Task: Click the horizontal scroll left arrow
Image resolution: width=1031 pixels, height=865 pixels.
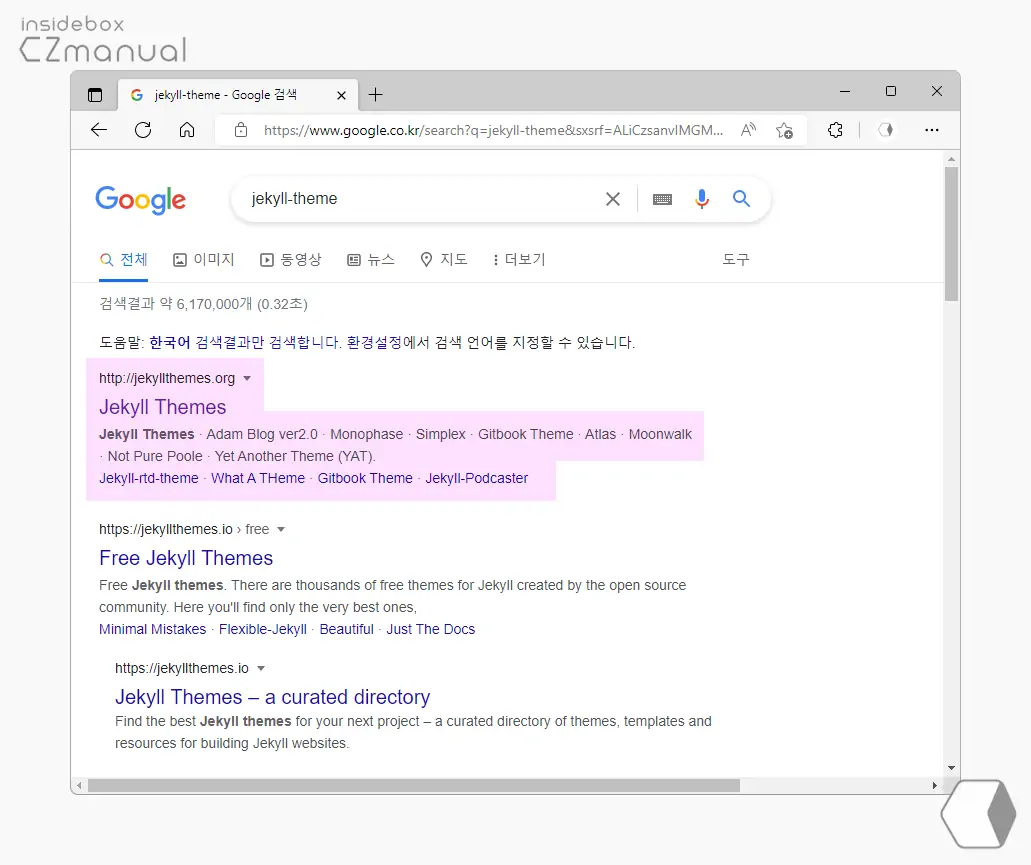Action: [x=80, y=785]
